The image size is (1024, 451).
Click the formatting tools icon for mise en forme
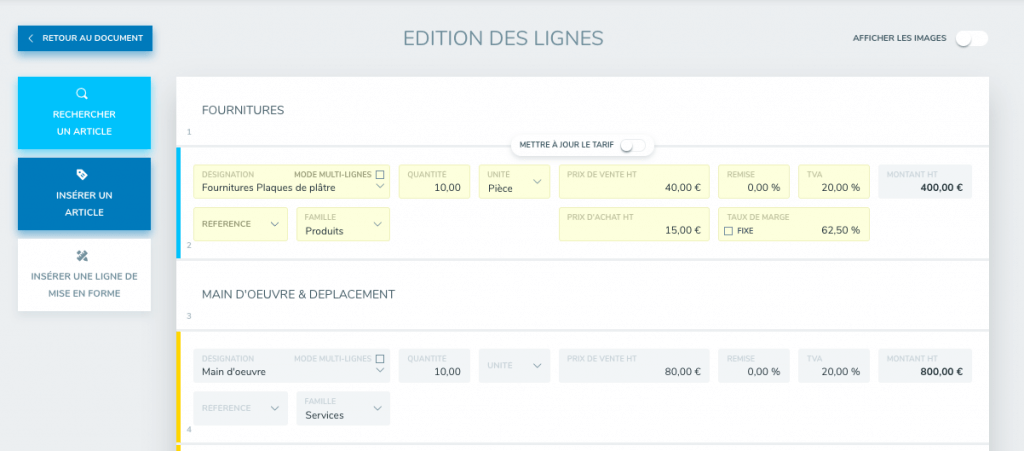click(x=83, y=255)
